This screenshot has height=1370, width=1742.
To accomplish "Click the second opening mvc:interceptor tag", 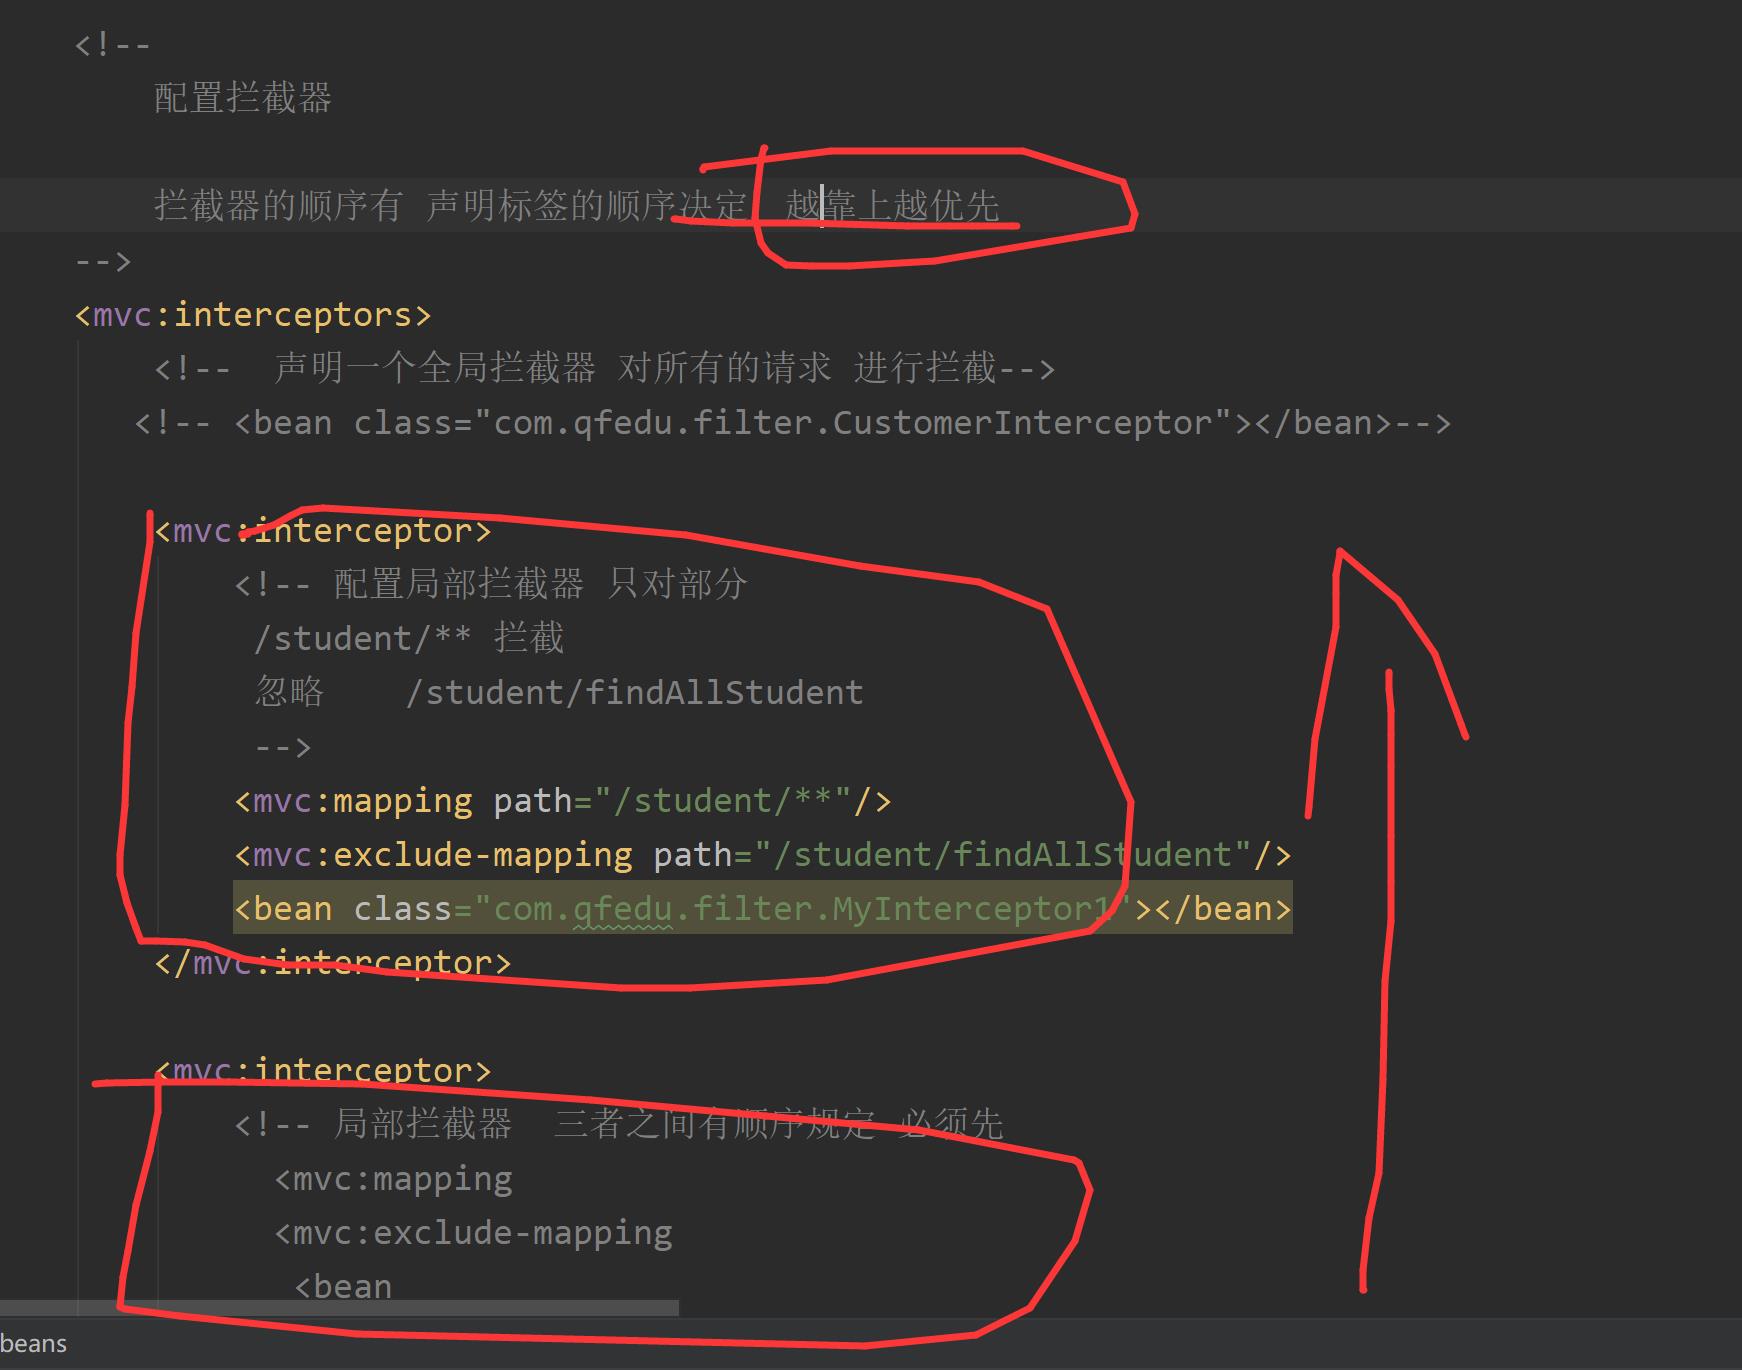I will coord(323,1070).
